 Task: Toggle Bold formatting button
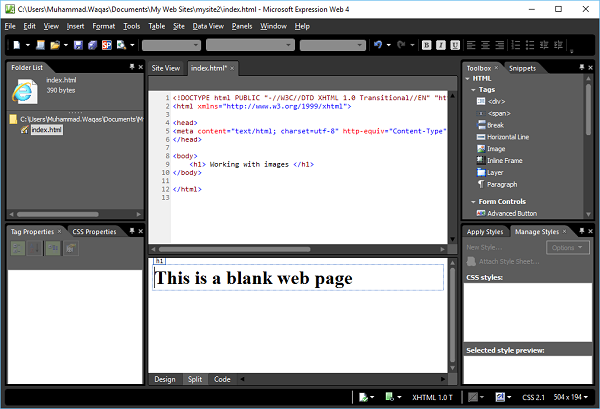pos(426,45)
